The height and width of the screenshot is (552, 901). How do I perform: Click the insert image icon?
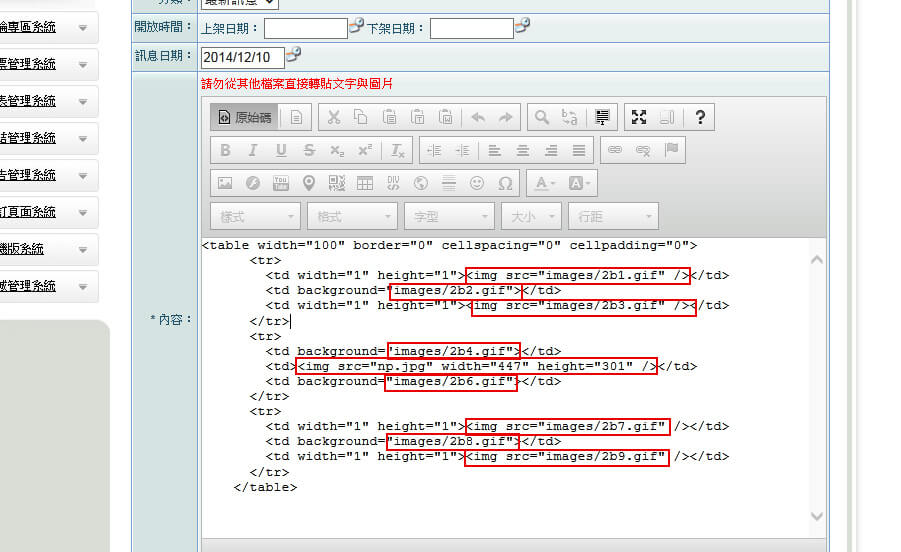(225, 183)
